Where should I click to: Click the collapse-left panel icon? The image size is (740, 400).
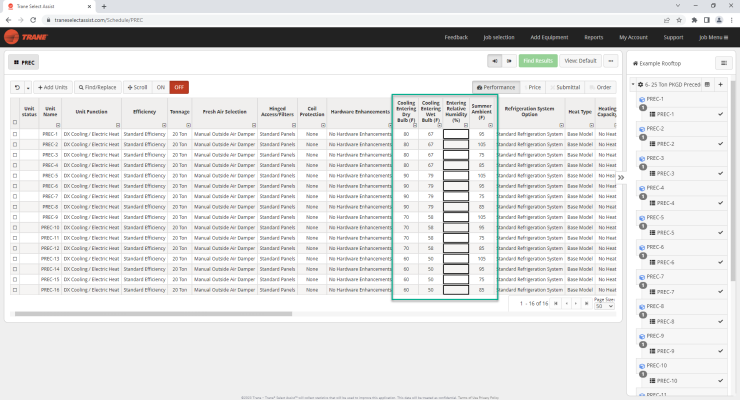point(495,61)
